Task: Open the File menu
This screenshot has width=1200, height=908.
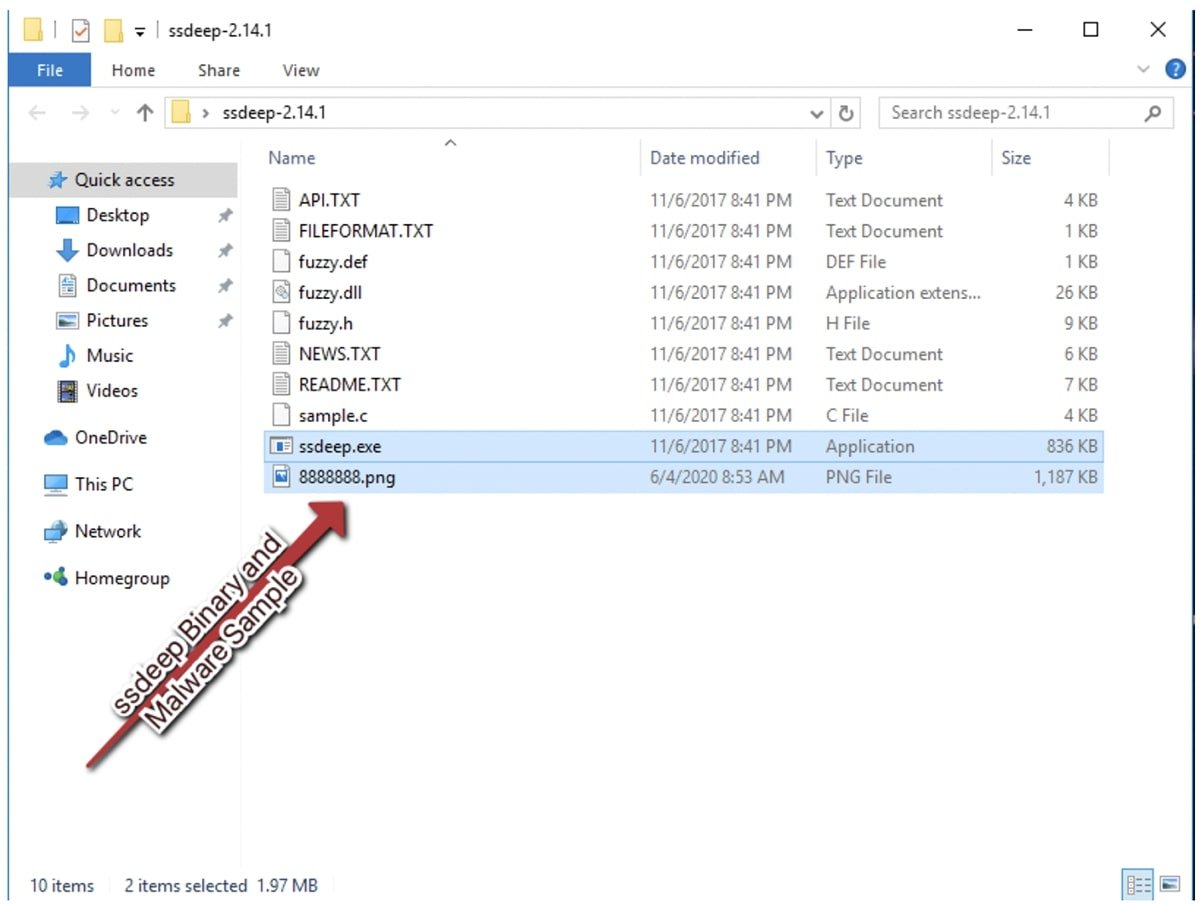Action: [x=49, y=70]
